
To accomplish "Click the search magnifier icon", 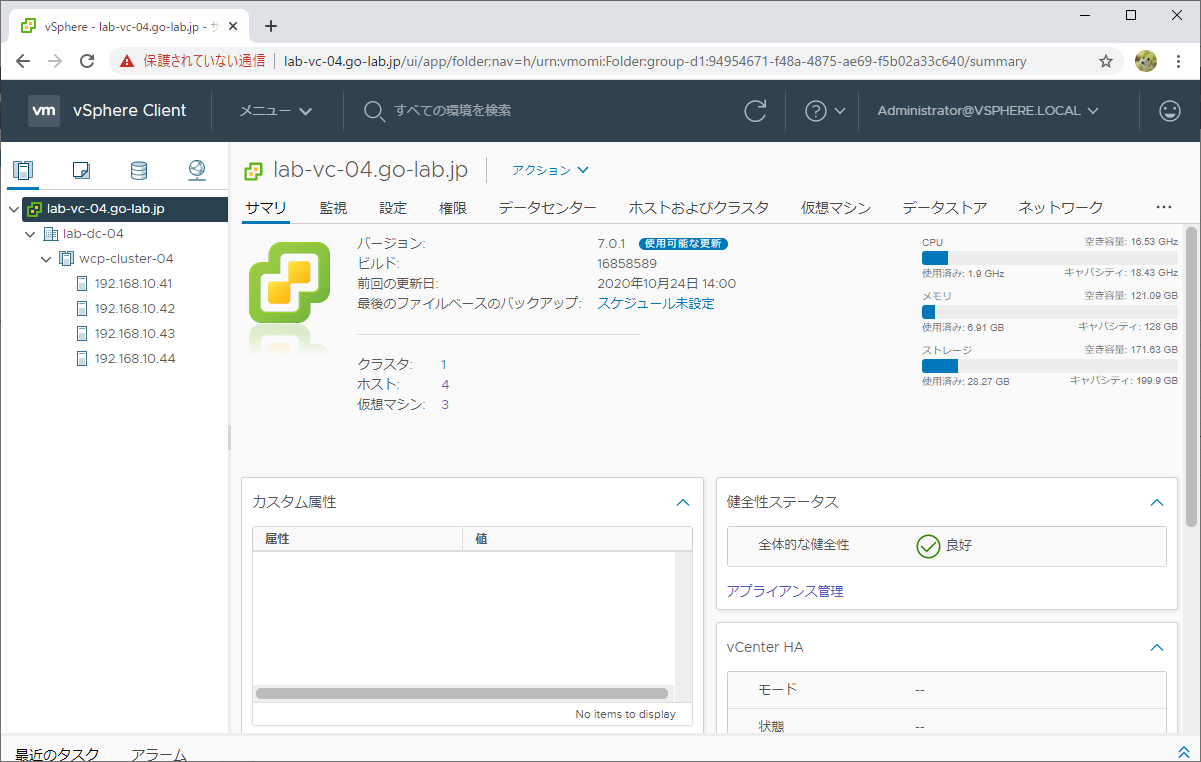I will (374, 111).
